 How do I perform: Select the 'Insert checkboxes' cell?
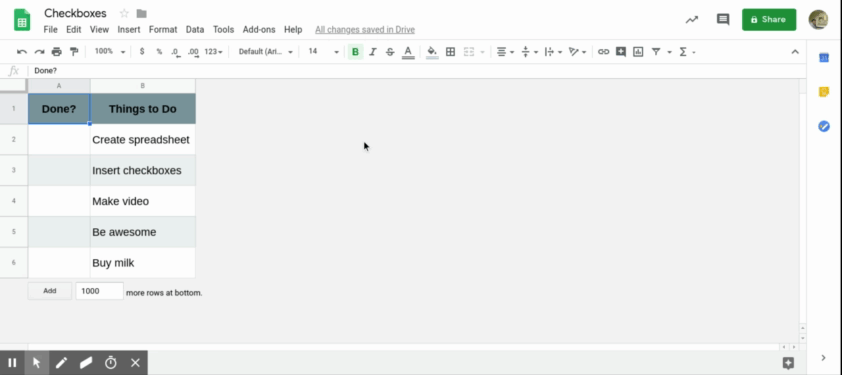[x=143, y=170]
